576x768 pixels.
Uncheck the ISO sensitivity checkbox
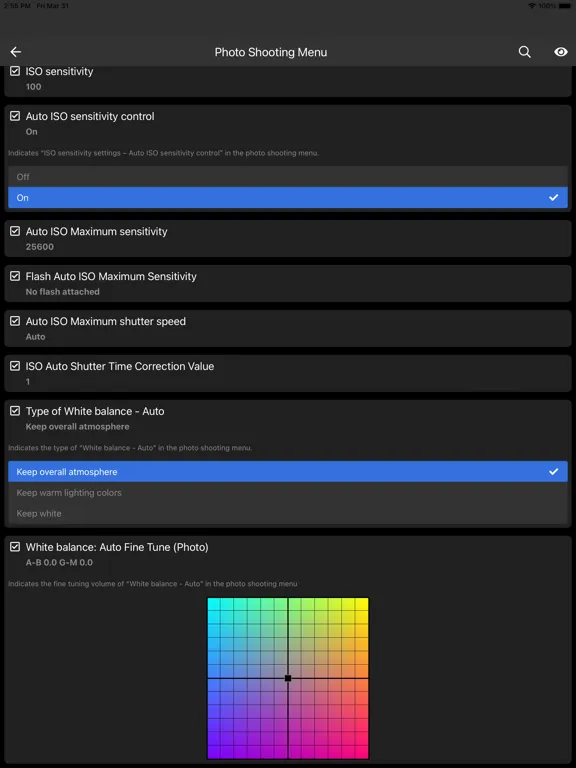pos(15,71)
